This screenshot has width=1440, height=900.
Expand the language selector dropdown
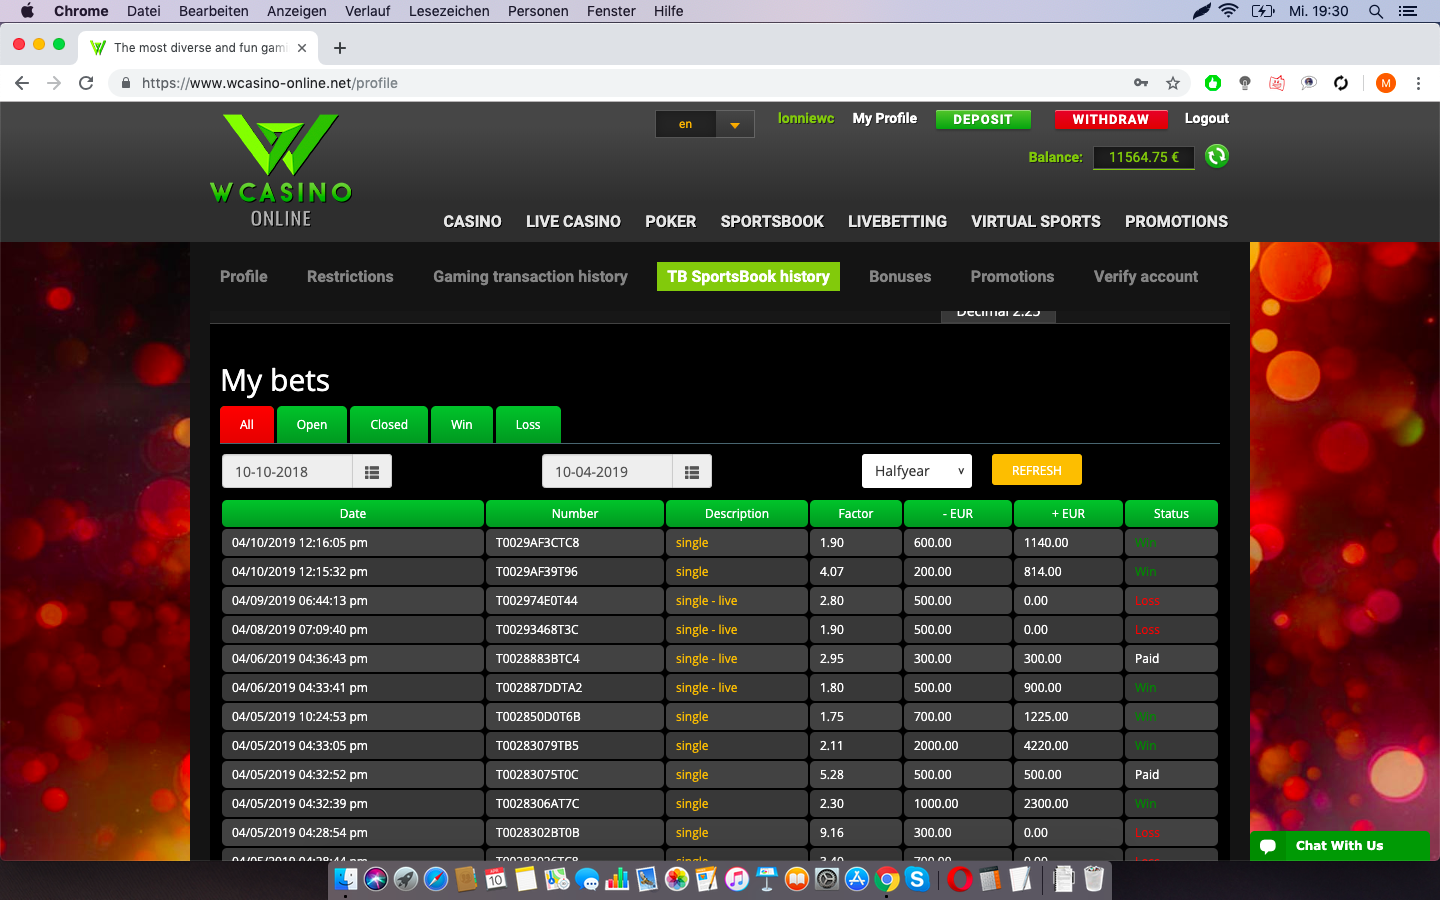click(735, 125)
